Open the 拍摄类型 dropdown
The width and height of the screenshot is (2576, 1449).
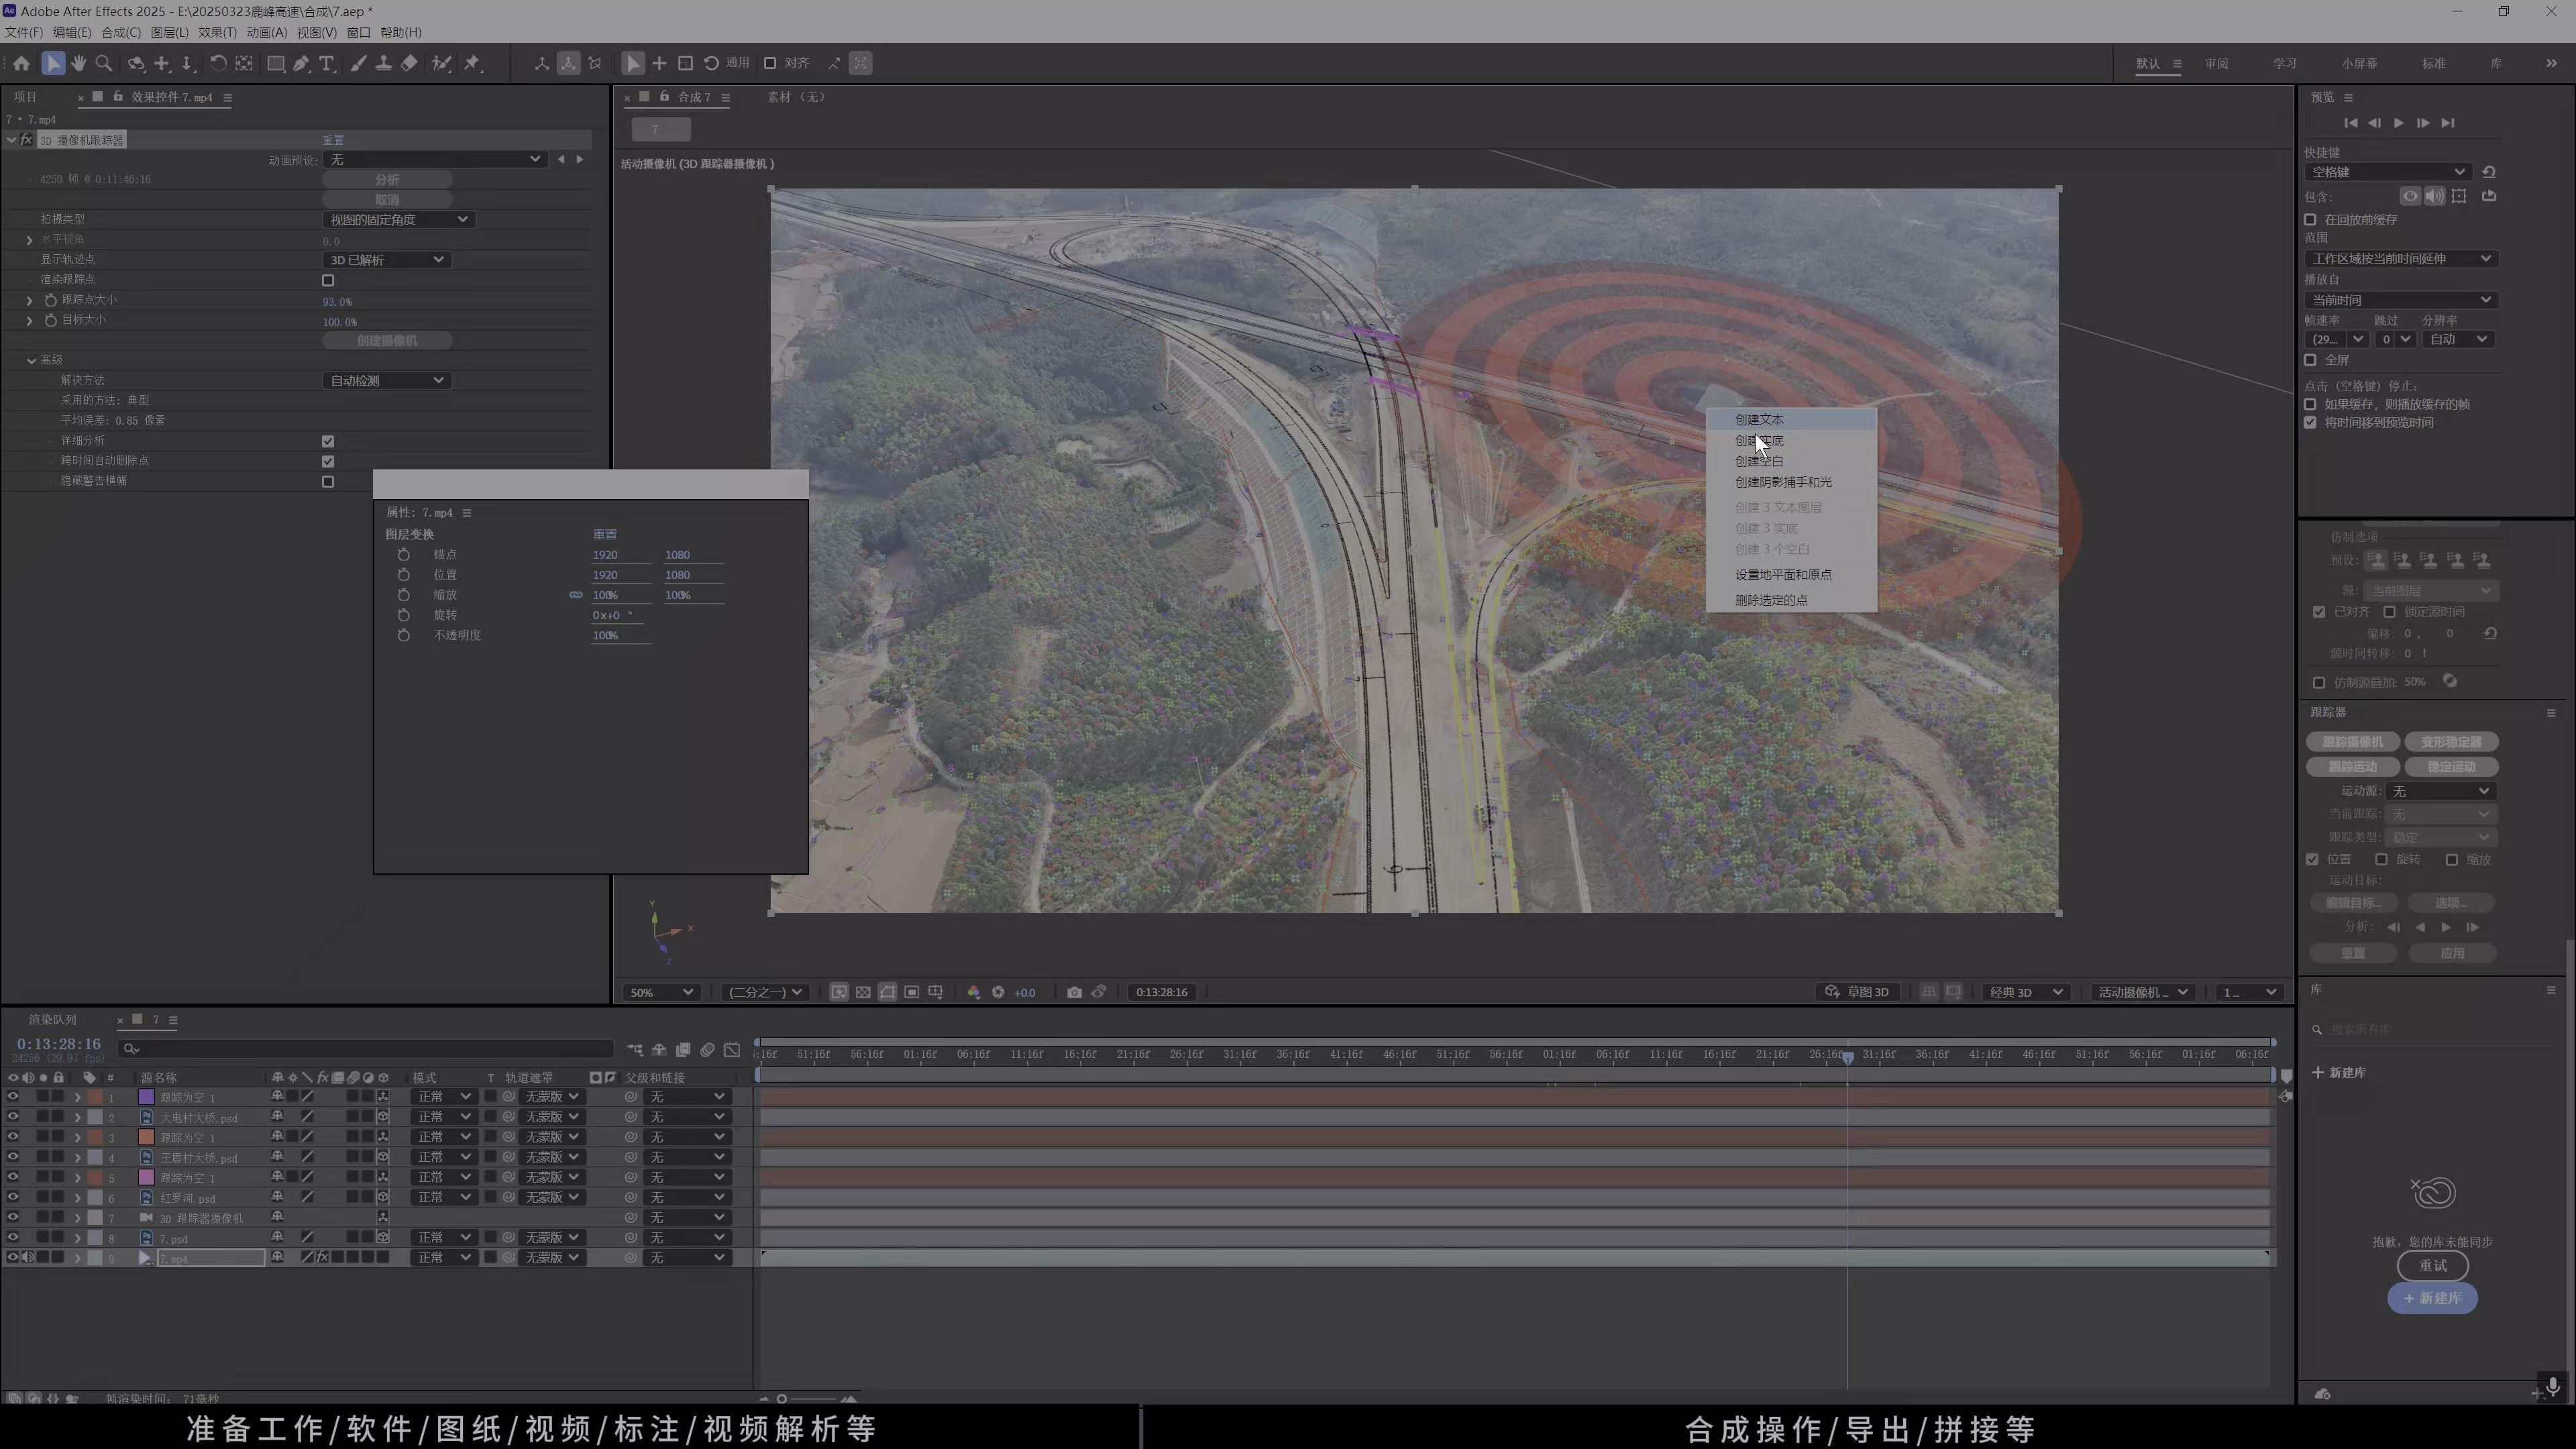pyautogui.click(x=399, y=219)
